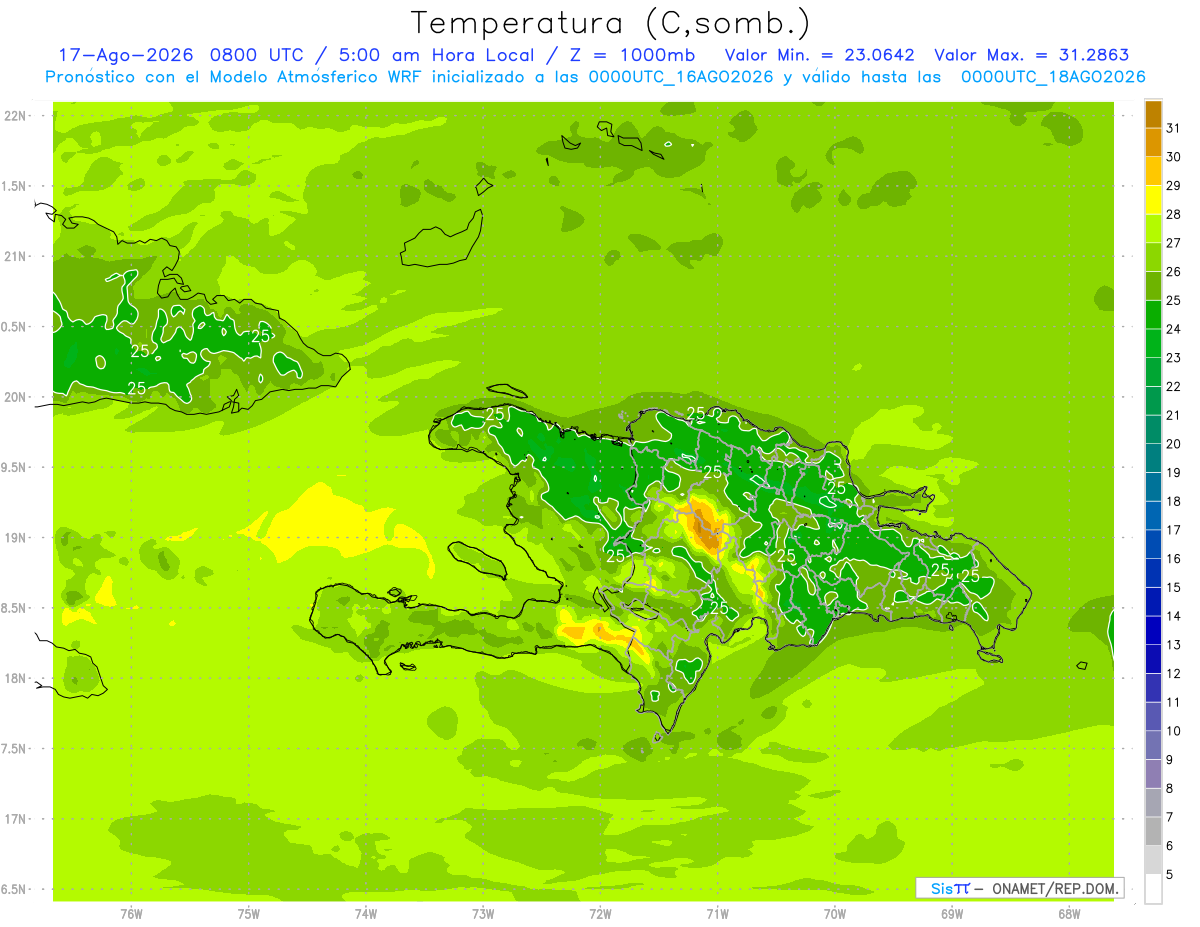The height and width of the screenshot is (927, 1200).
Task: Click the 19N latitude axis label
Action: coord(15,538)
